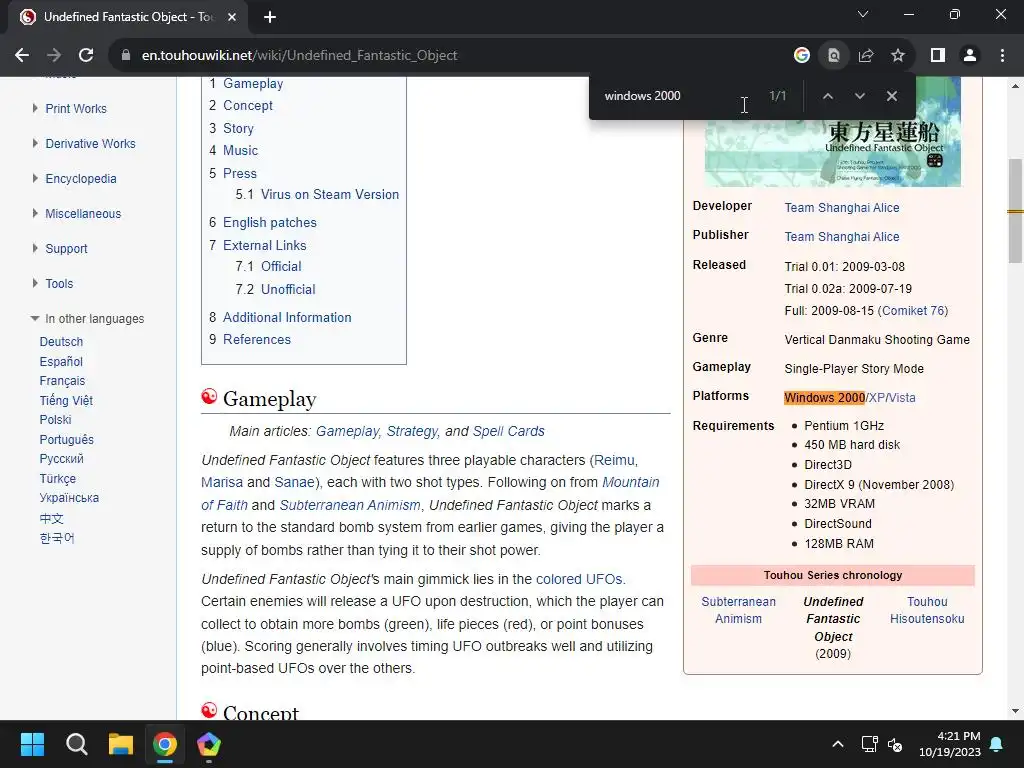Go to Virus on Steam Version subsection
This screenshot has height=768, width=1024.
pyautogui.click(x=329, y=194)
